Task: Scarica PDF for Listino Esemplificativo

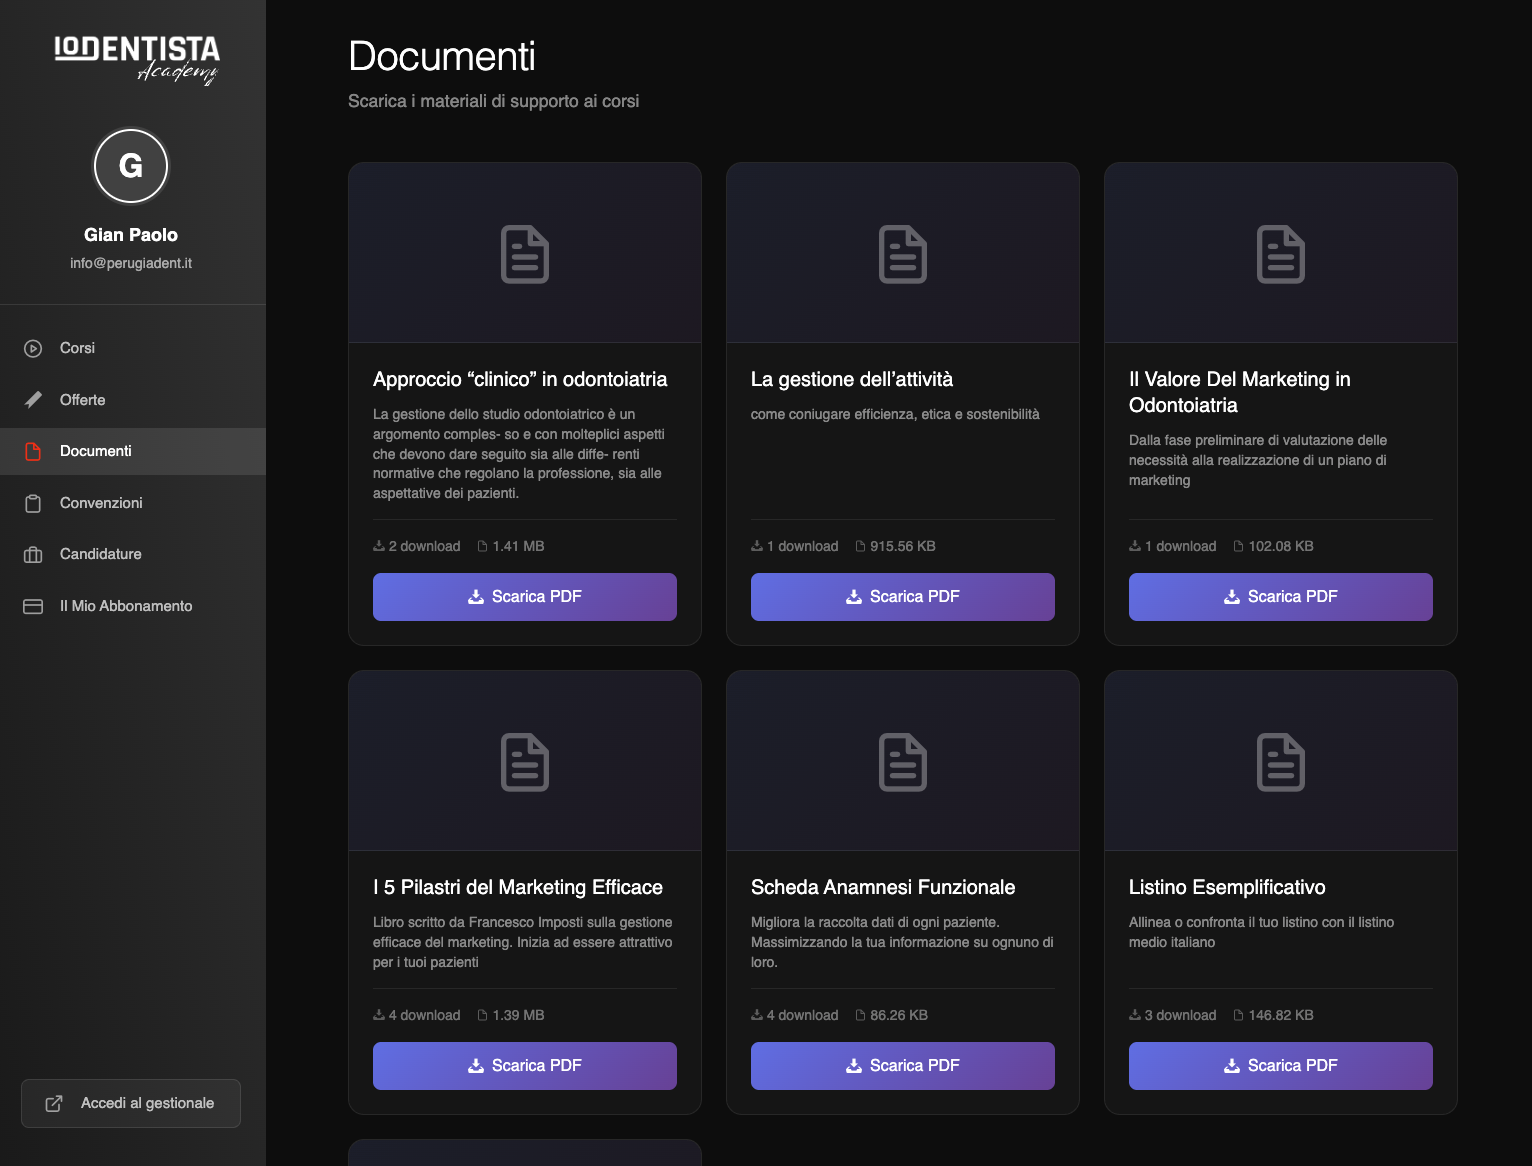Action: tap(1280, 1065)
